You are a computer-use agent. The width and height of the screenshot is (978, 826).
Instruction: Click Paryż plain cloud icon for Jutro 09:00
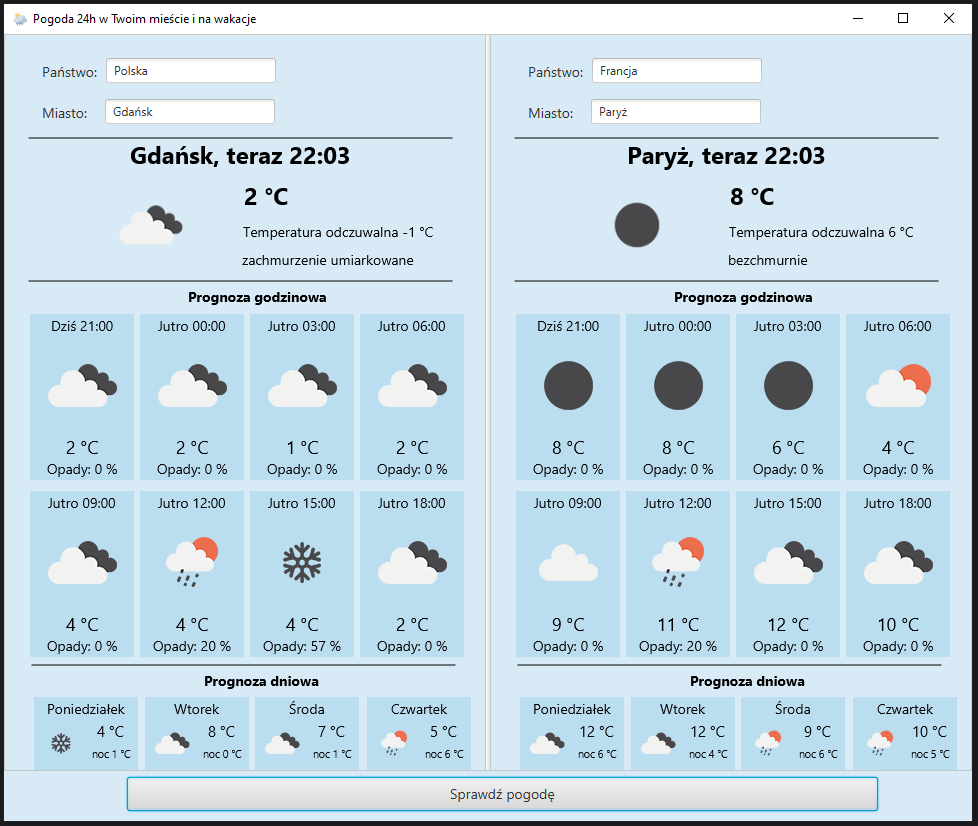[x=568, y=563]
